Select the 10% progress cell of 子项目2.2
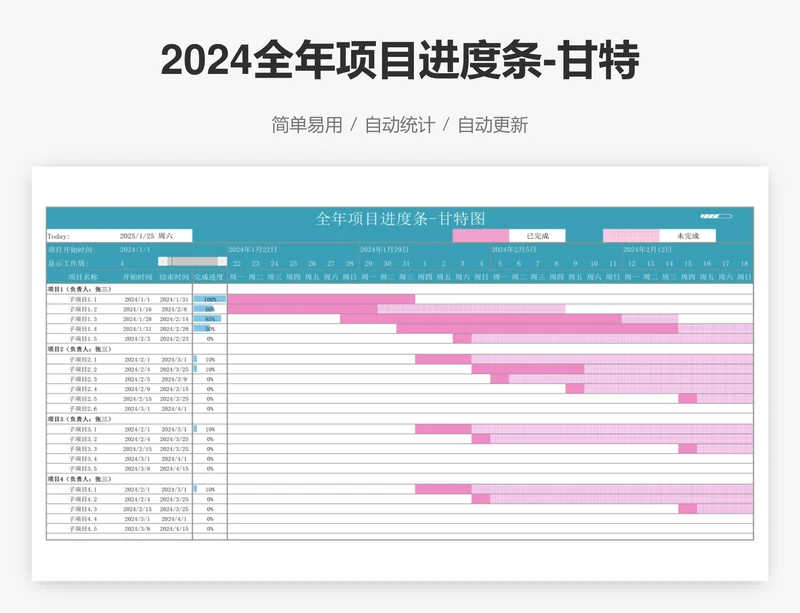The width and height of the screenshot is (800, 613). pos(210,369)
